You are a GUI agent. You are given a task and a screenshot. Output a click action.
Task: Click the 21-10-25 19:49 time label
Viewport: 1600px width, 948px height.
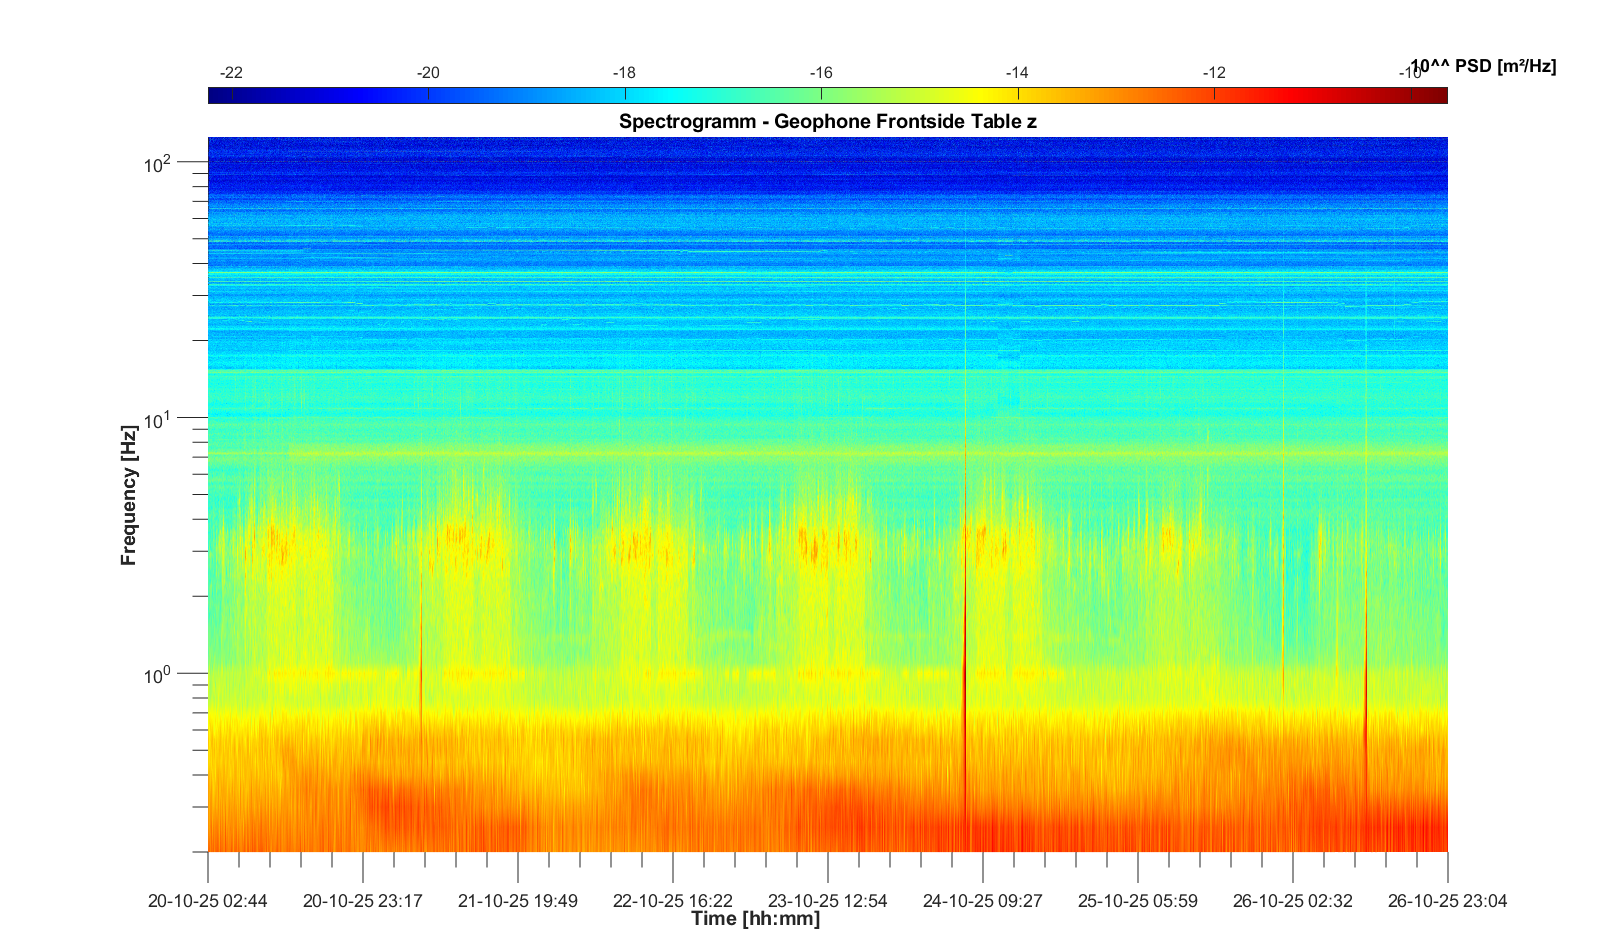tap(517, 901)
